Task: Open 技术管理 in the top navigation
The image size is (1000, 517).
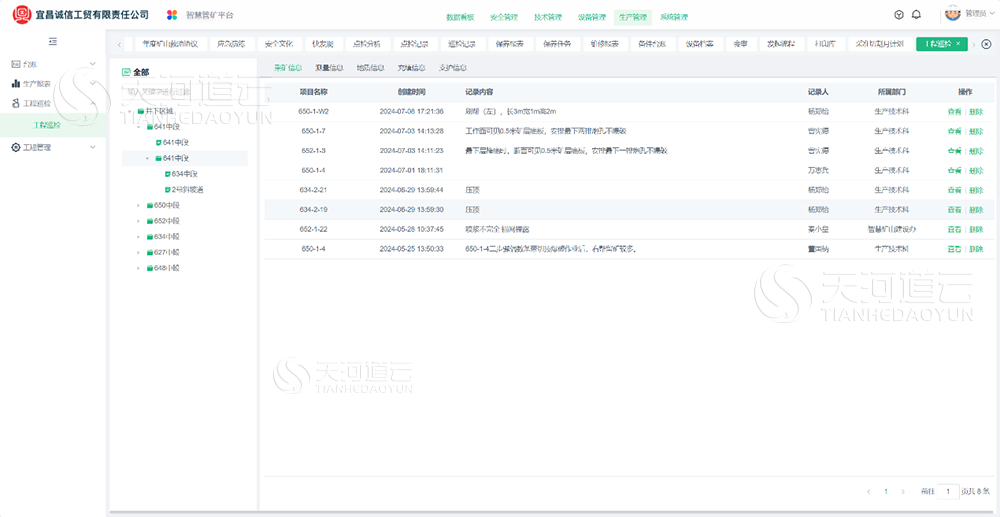Action: pyautogui.click(x=548, y=17)
